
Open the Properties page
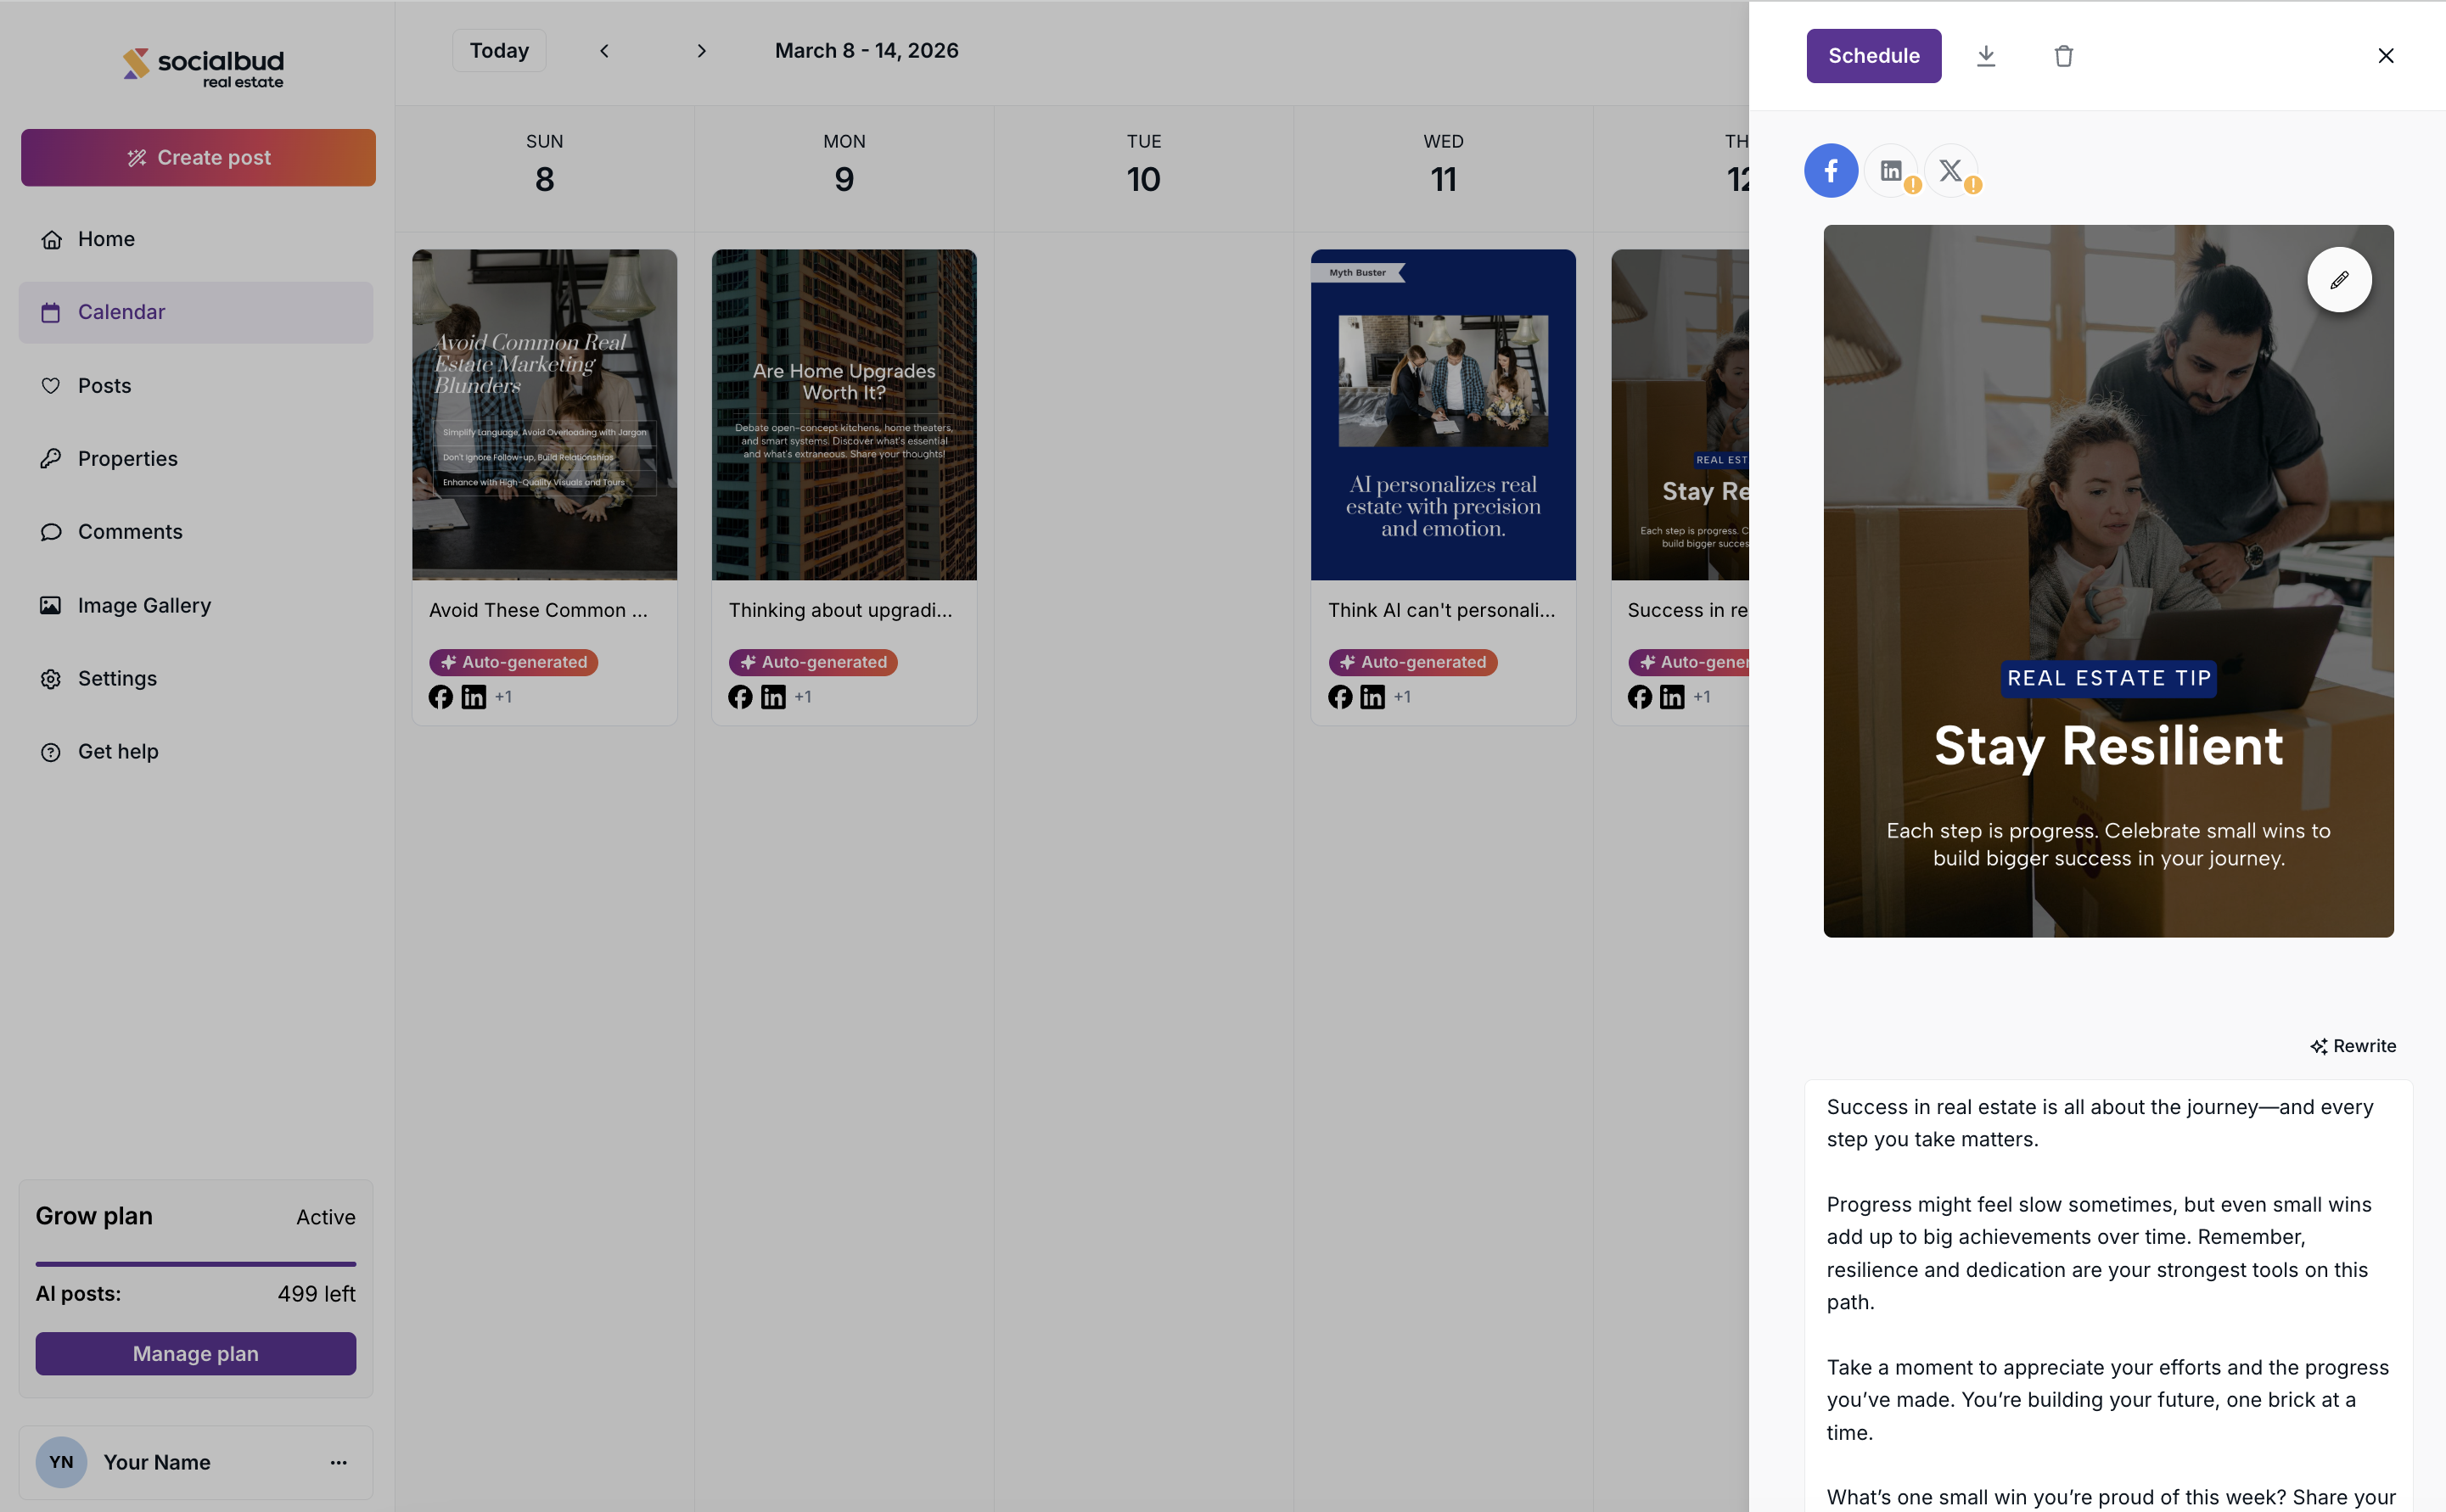tap(127, 459)
